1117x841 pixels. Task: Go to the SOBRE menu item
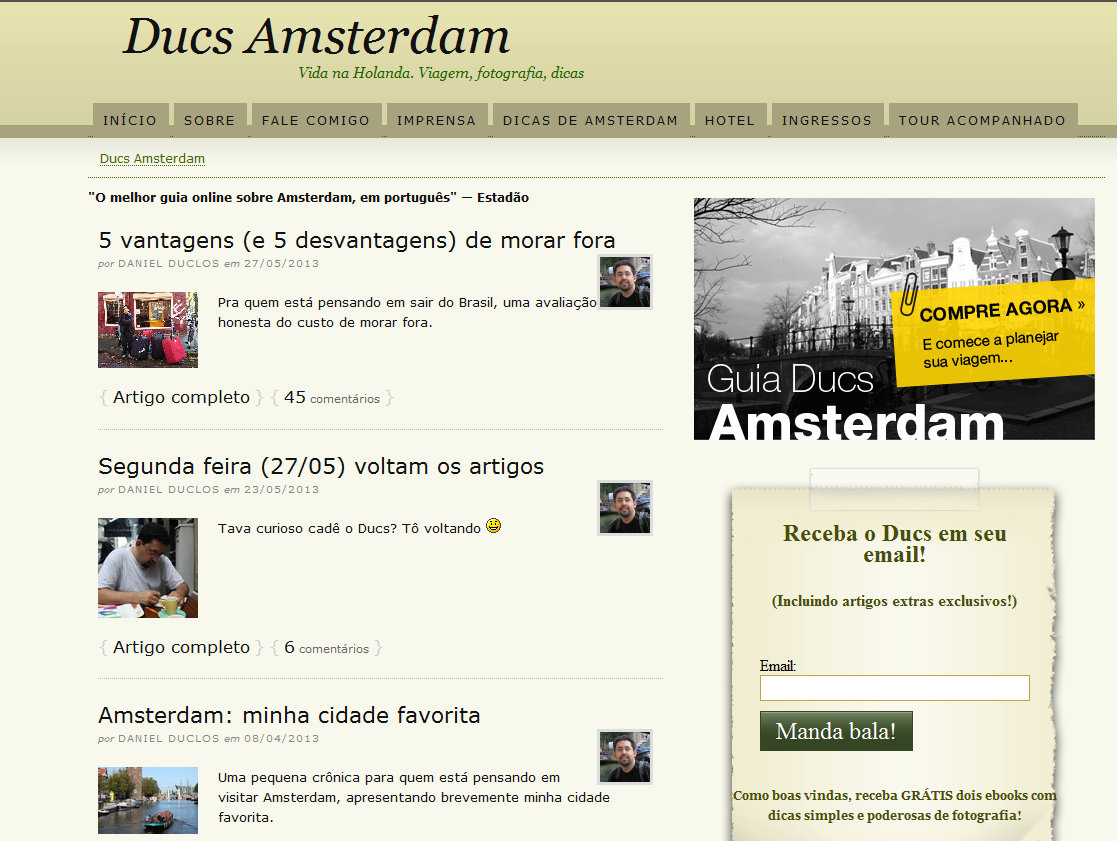(x=209, y=120)
